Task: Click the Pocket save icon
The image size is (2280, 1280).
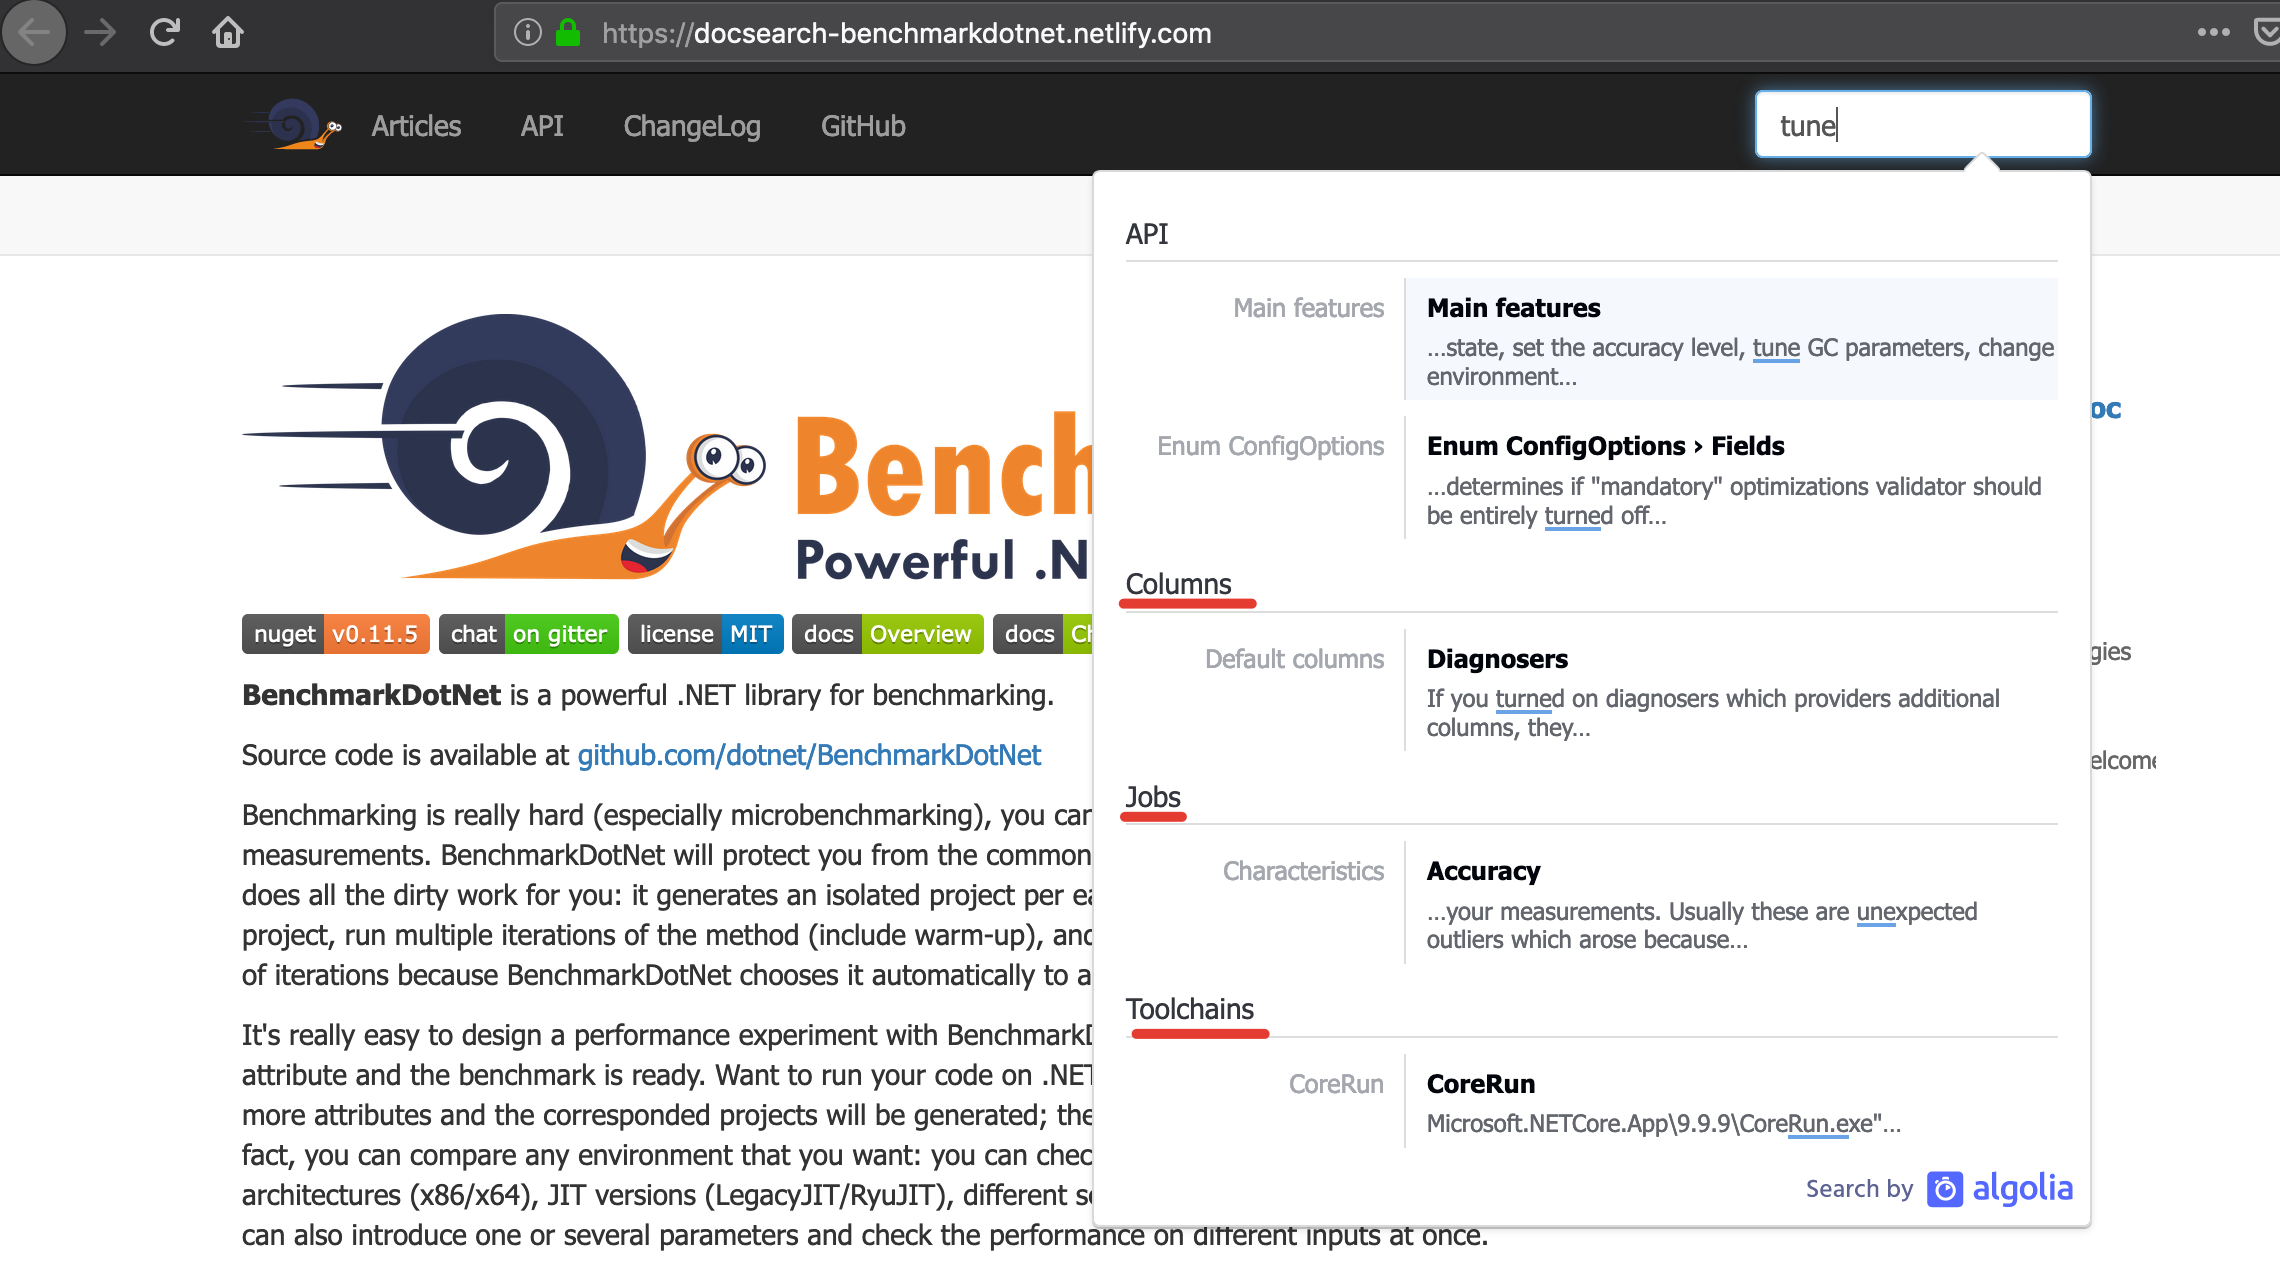Action: [x=2267, y=33]
